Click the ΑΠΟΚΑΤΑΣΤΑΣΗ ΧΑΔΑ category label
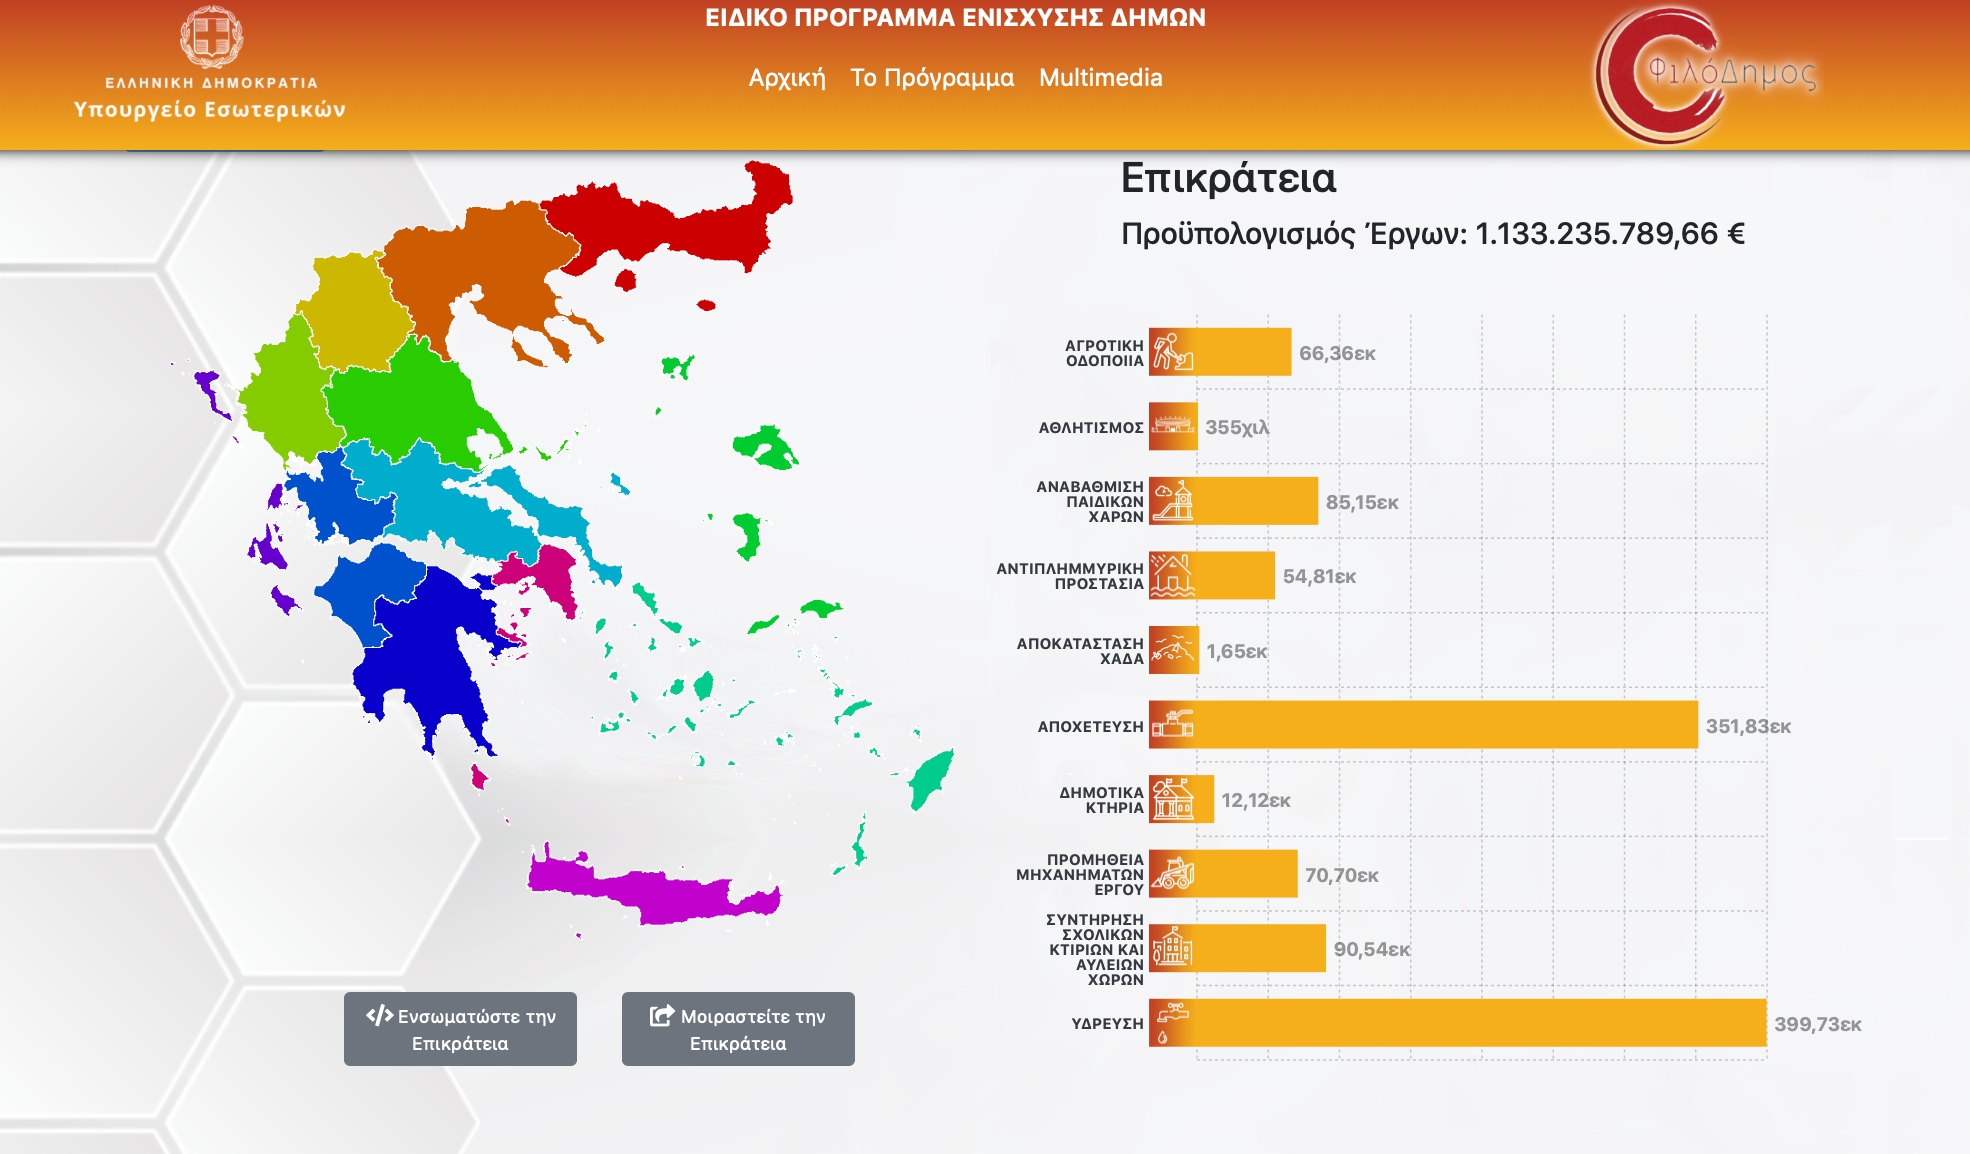 click(1080, 651)
